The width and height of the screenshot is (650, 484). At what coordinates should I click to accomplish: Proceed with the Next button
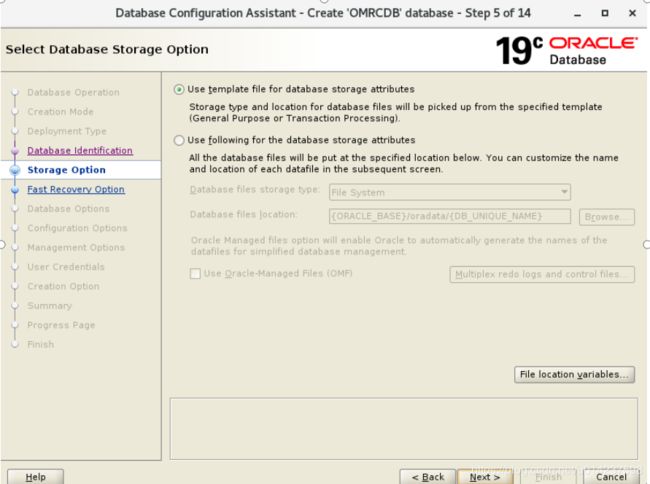coord(485,477)
